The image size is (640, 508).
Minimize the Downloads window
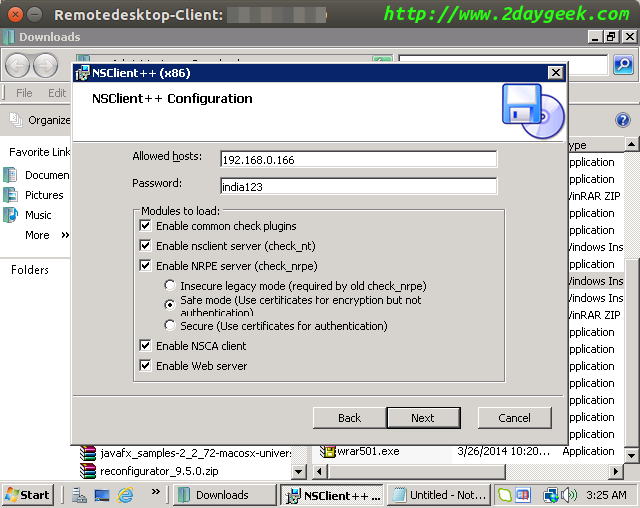[595, 37]
